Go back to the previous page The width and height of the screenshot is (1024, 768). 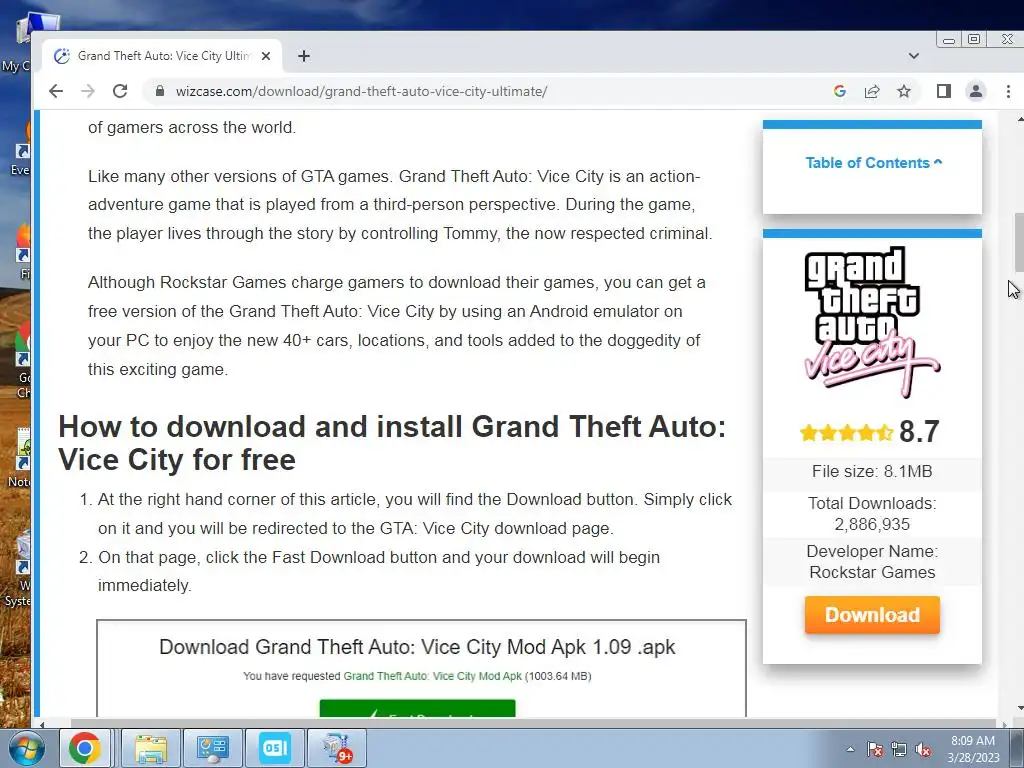coord(56,91)
